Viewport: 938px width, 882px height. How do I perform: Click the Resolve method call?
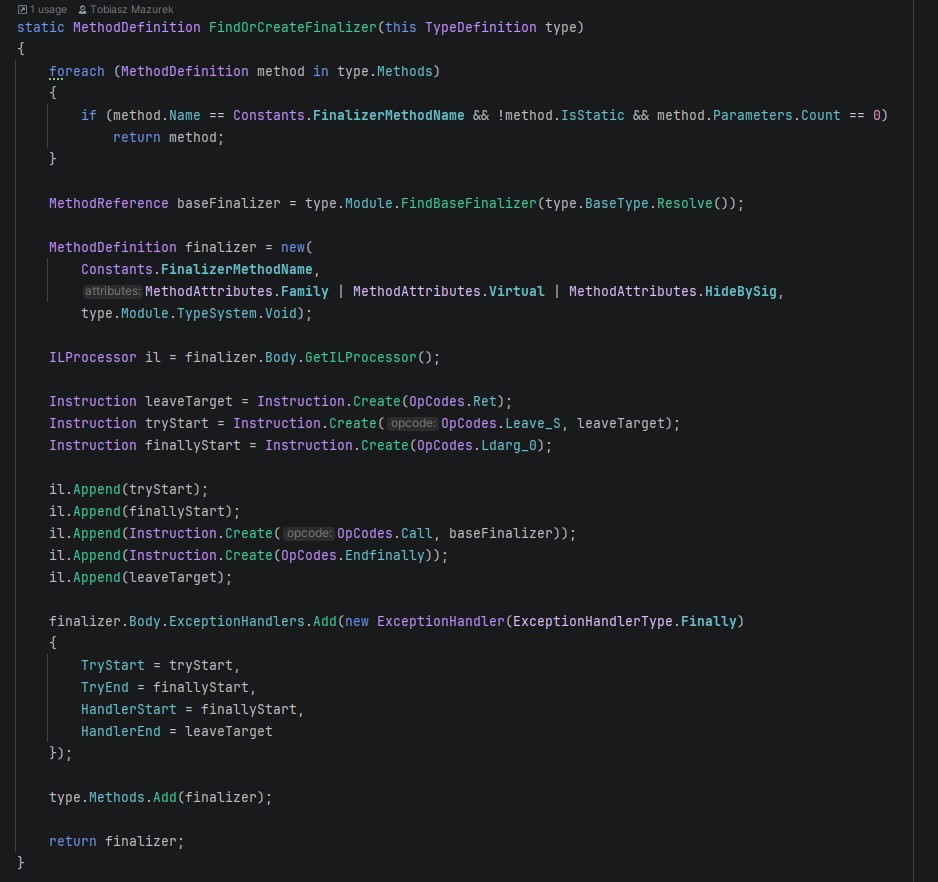[x=684, y=203]
